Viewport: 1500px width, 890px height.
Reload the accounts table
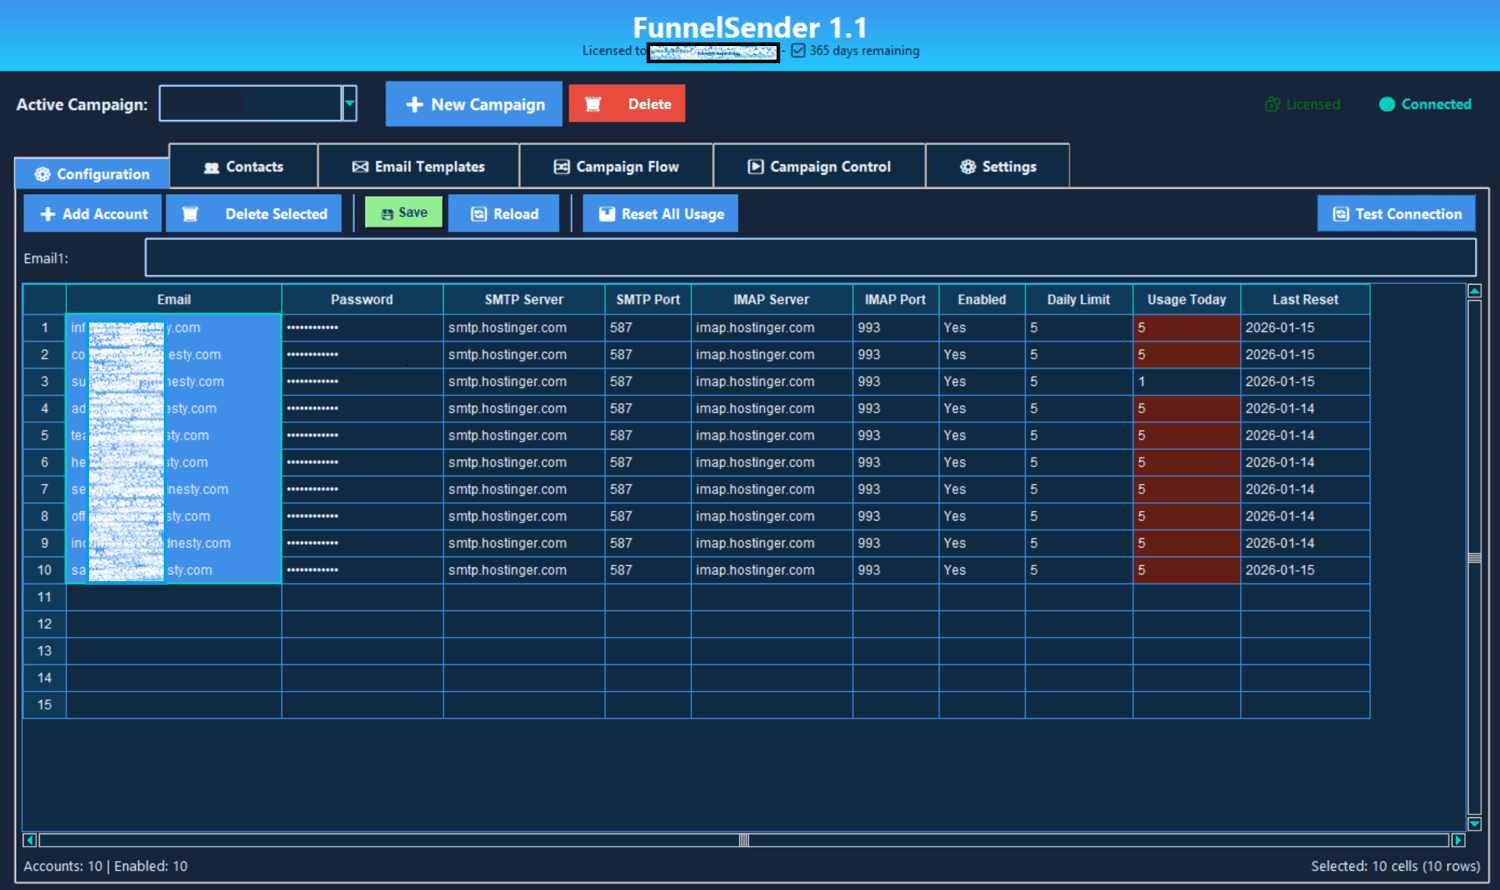click(504, 214)
